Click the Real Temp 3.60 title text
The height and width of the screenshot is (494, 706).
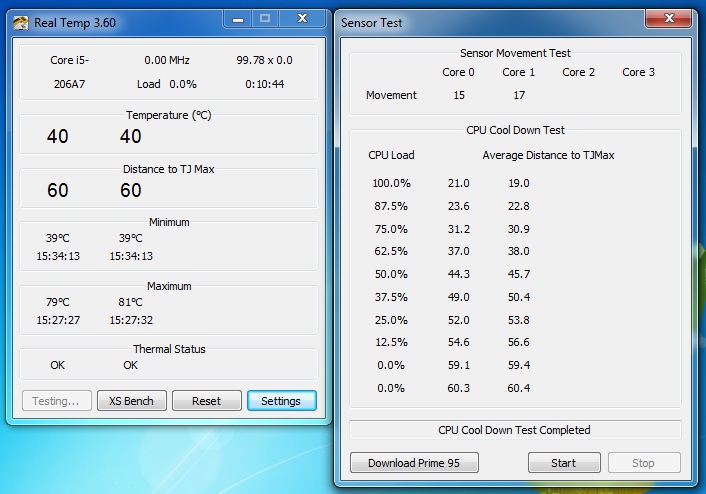click(x=75, y=23)
